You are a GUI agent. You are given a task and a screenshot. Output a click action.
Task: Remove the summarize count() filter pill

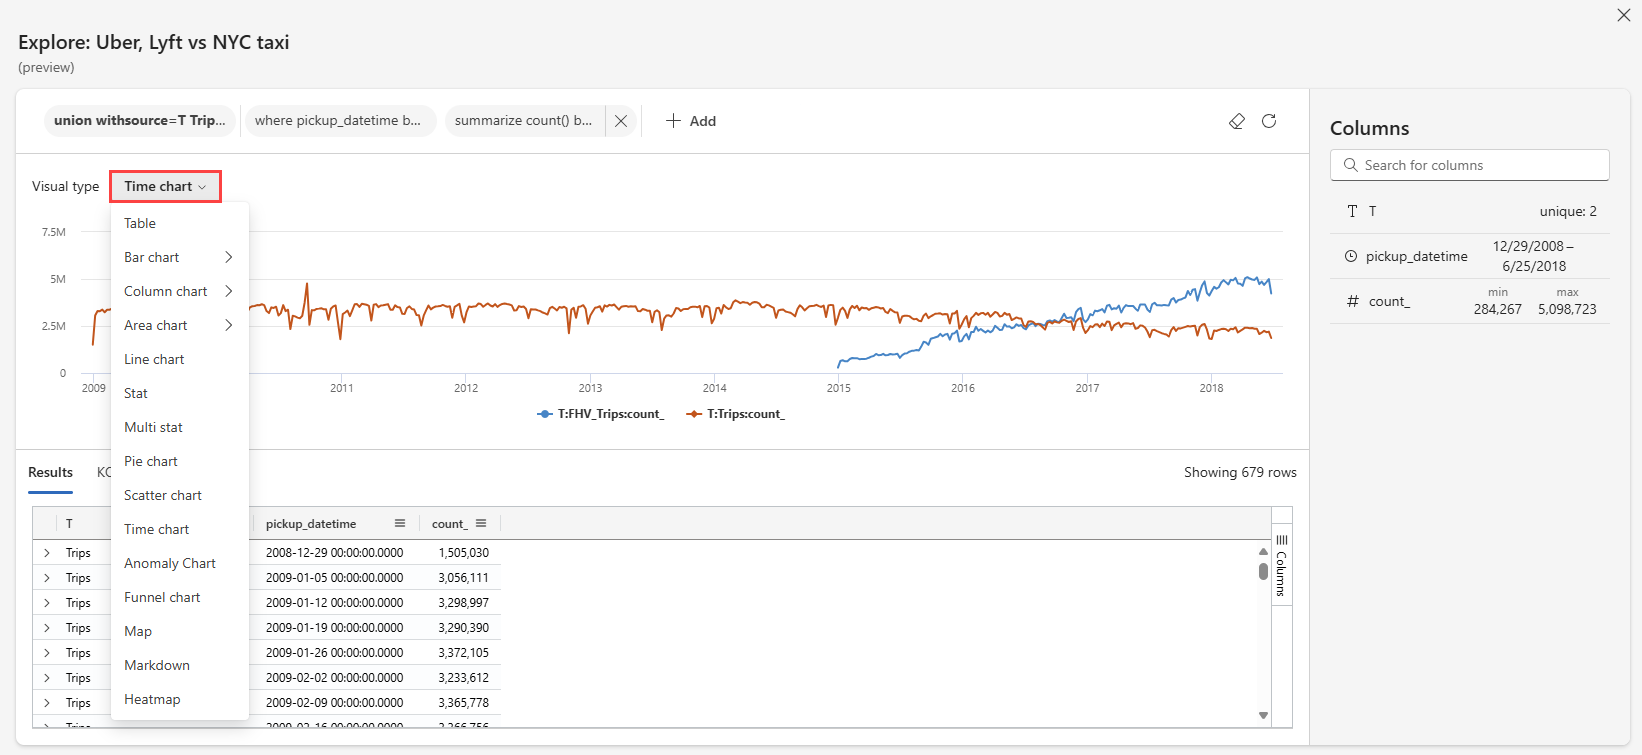pyautogui.click(x=621, y=121)
